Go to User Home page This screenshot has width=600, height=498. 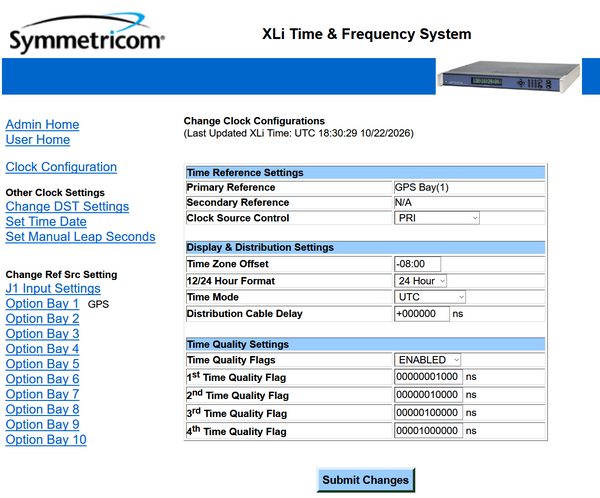point(38,140)
